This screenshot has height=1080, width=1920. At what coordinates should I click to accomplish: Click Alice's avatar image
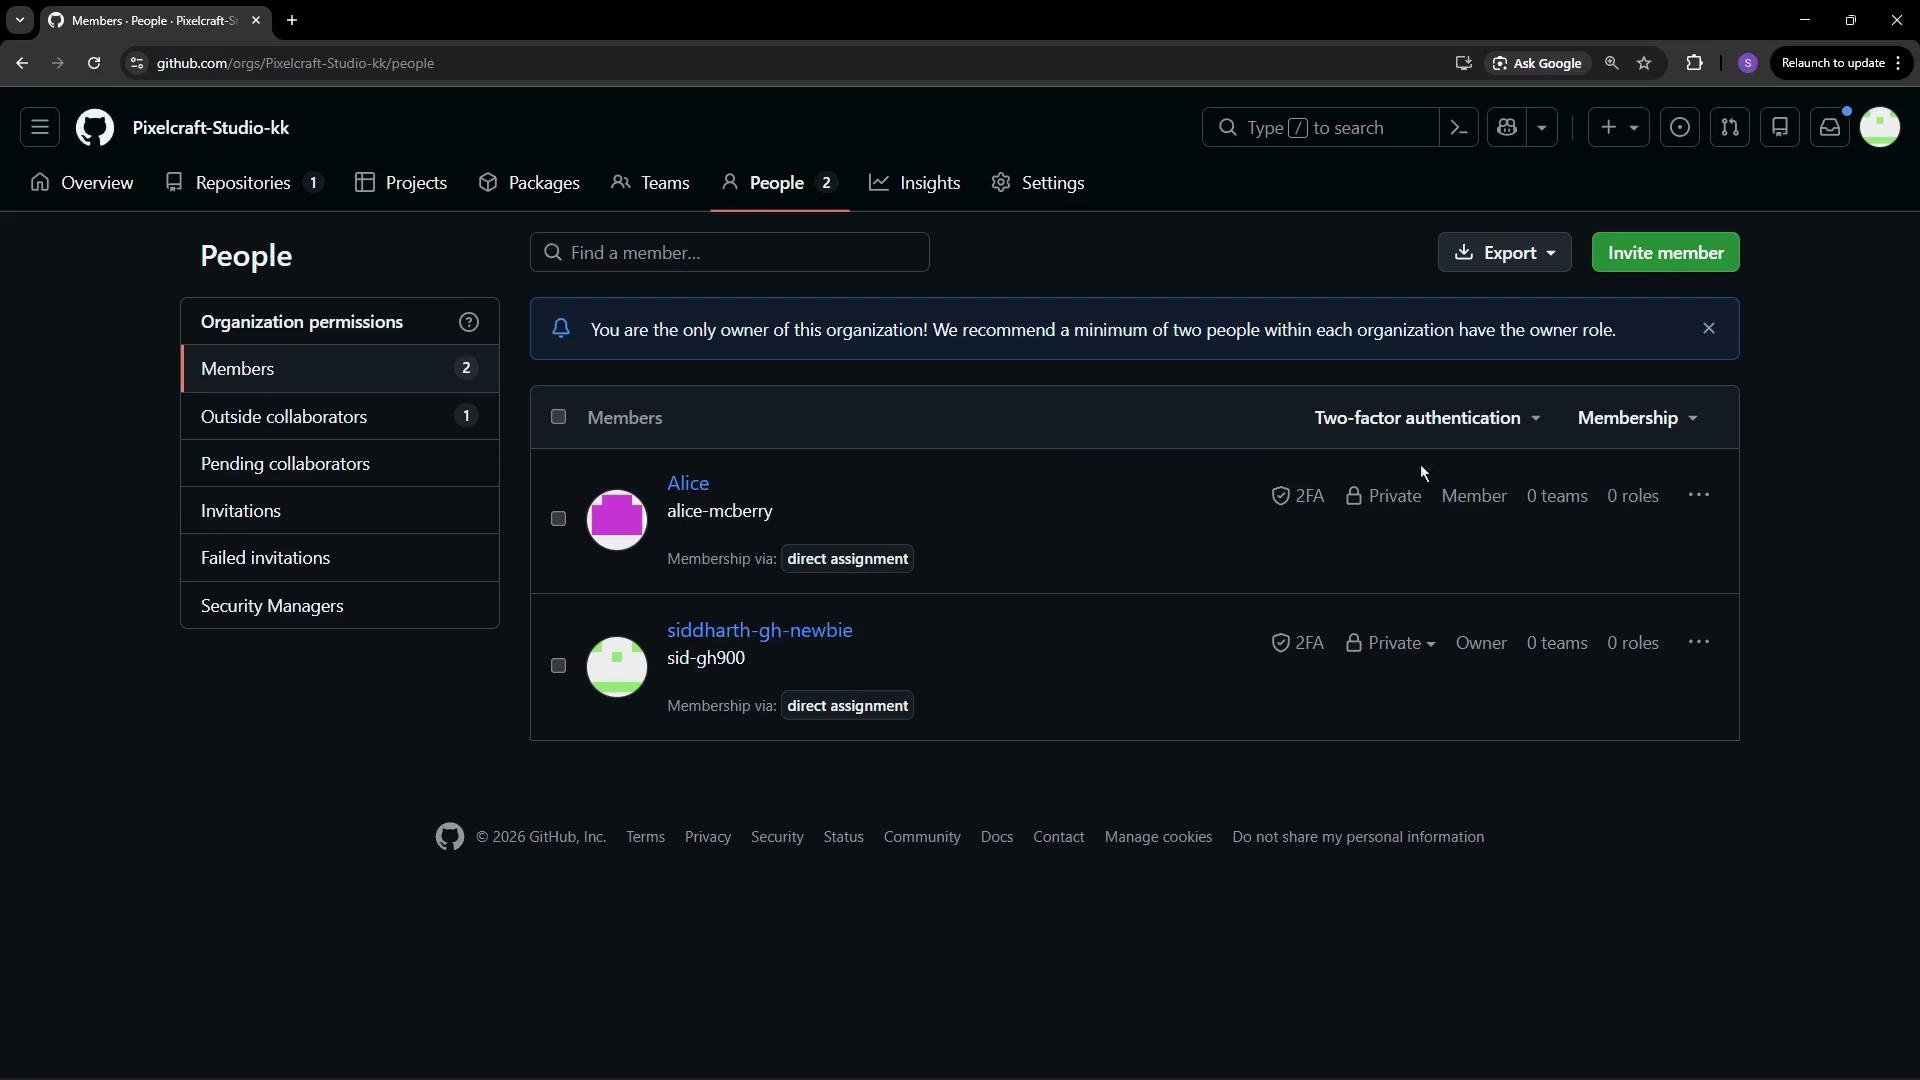[x=617, y=520]
